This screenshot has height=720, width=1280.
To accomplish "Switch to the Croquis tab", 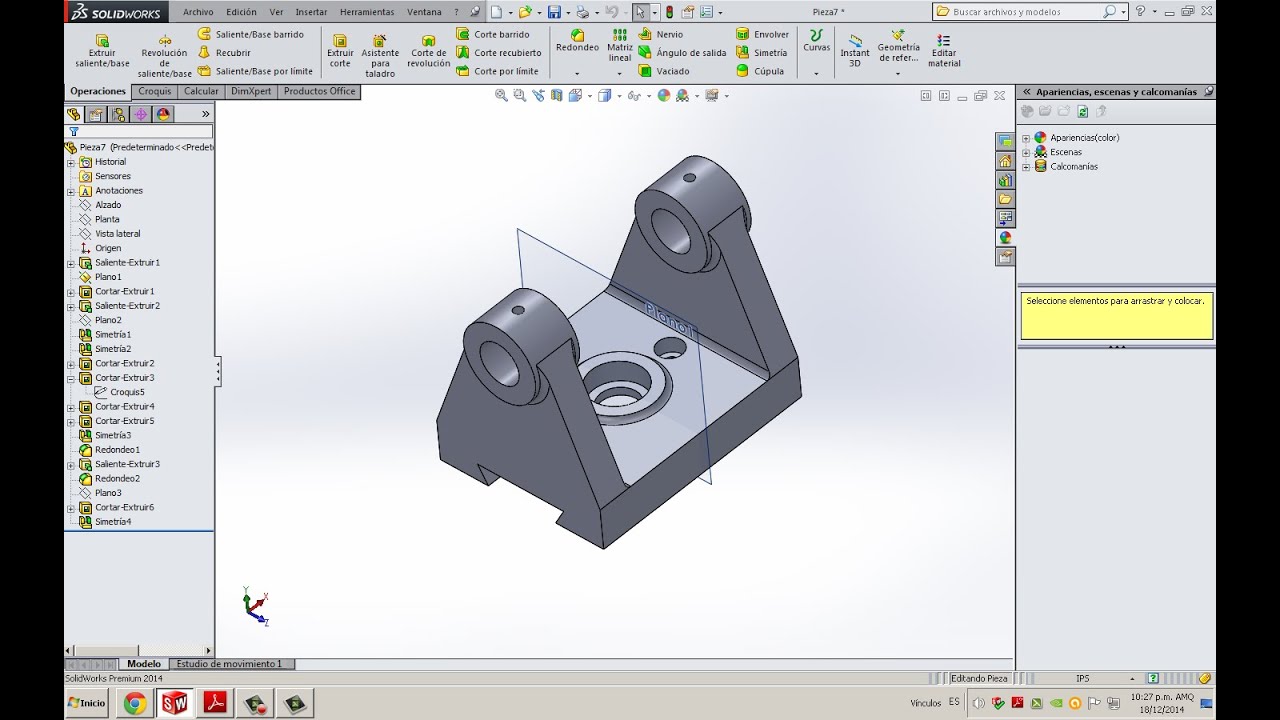I will [155, 91].
